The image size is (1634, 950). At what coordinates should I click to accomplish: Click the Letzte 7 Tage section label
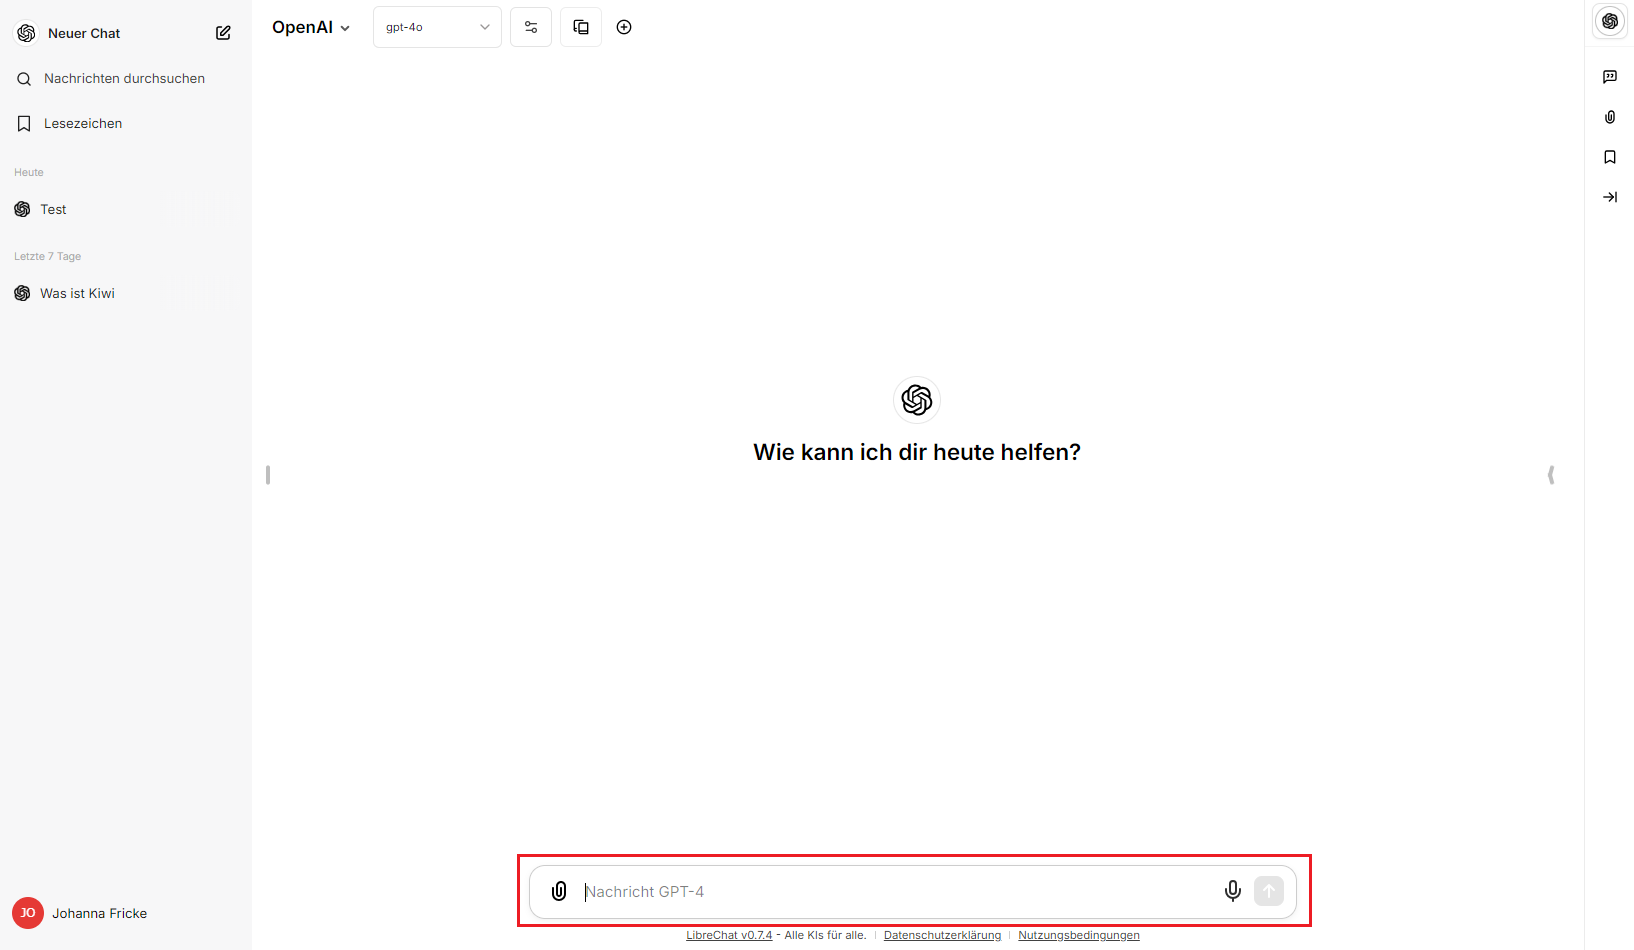(47, 256)
